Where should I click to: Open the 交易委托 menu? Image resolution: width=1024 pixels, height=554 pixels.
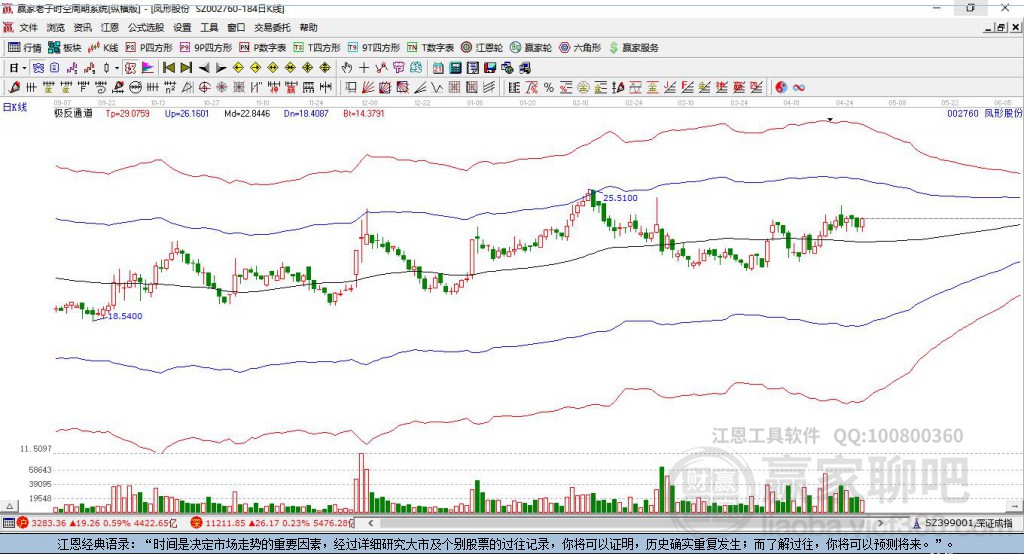272,27
